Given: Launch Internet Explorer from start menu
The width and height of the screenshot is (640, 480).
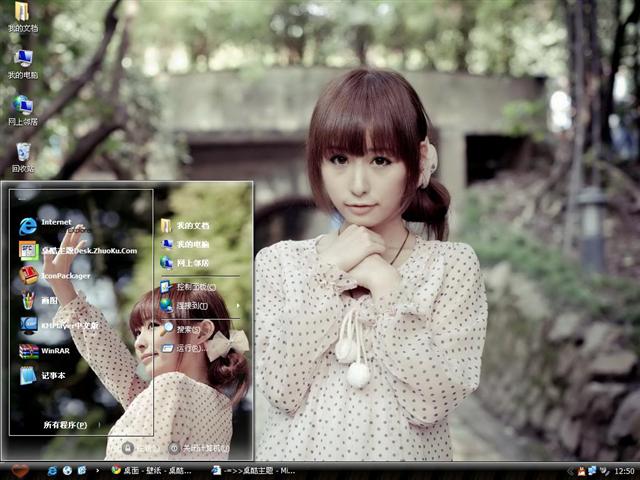Looking at the screenshot, I should click(56, 226).
